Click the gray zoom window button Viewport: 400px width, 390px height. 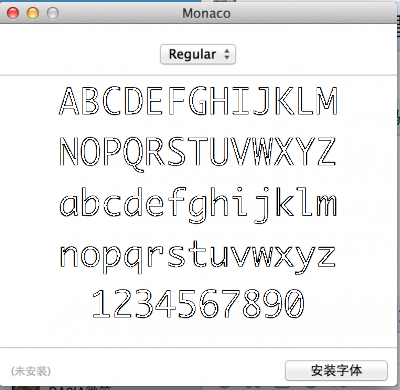point(53,13)
